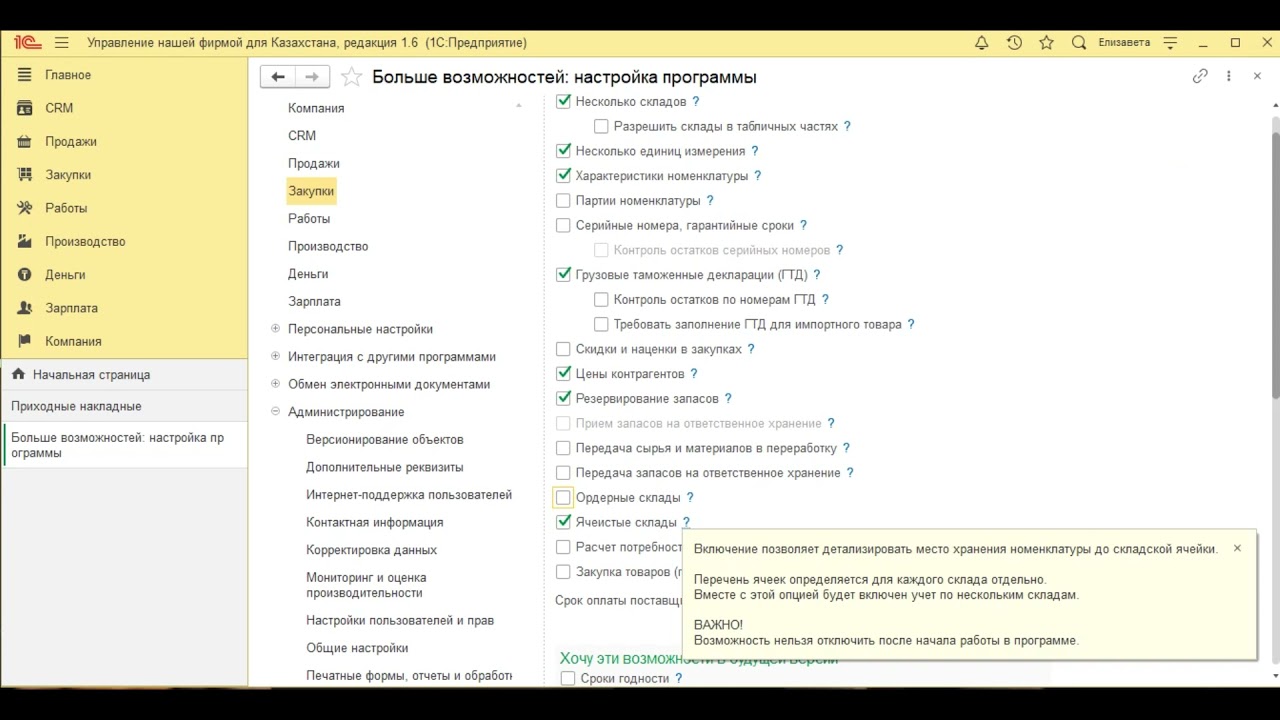Image resolution: width=1280 pixels, height=720 pixels.
Task: Open the search magnifier icon
Action: point(1079,43)
